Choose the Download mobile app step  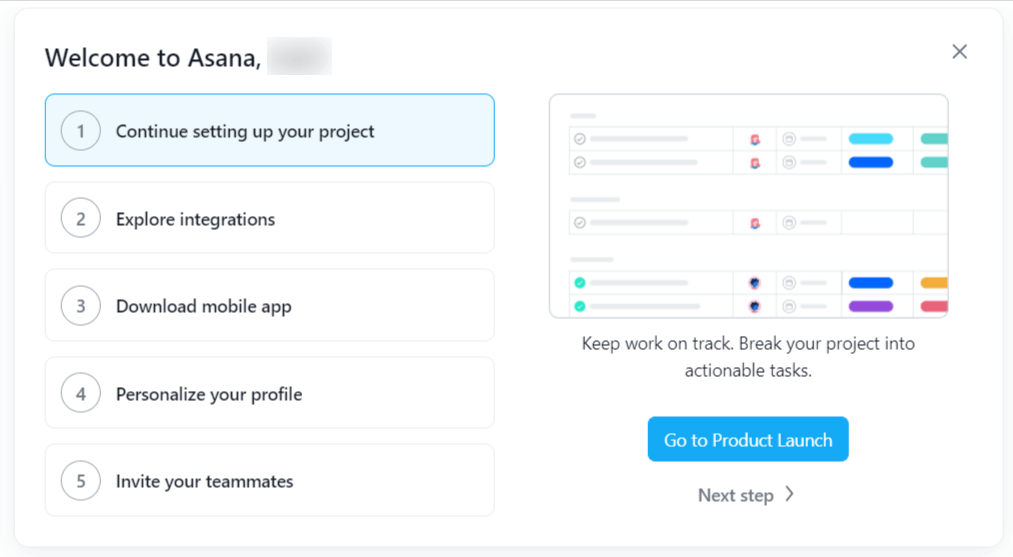(x=204, y=306)
